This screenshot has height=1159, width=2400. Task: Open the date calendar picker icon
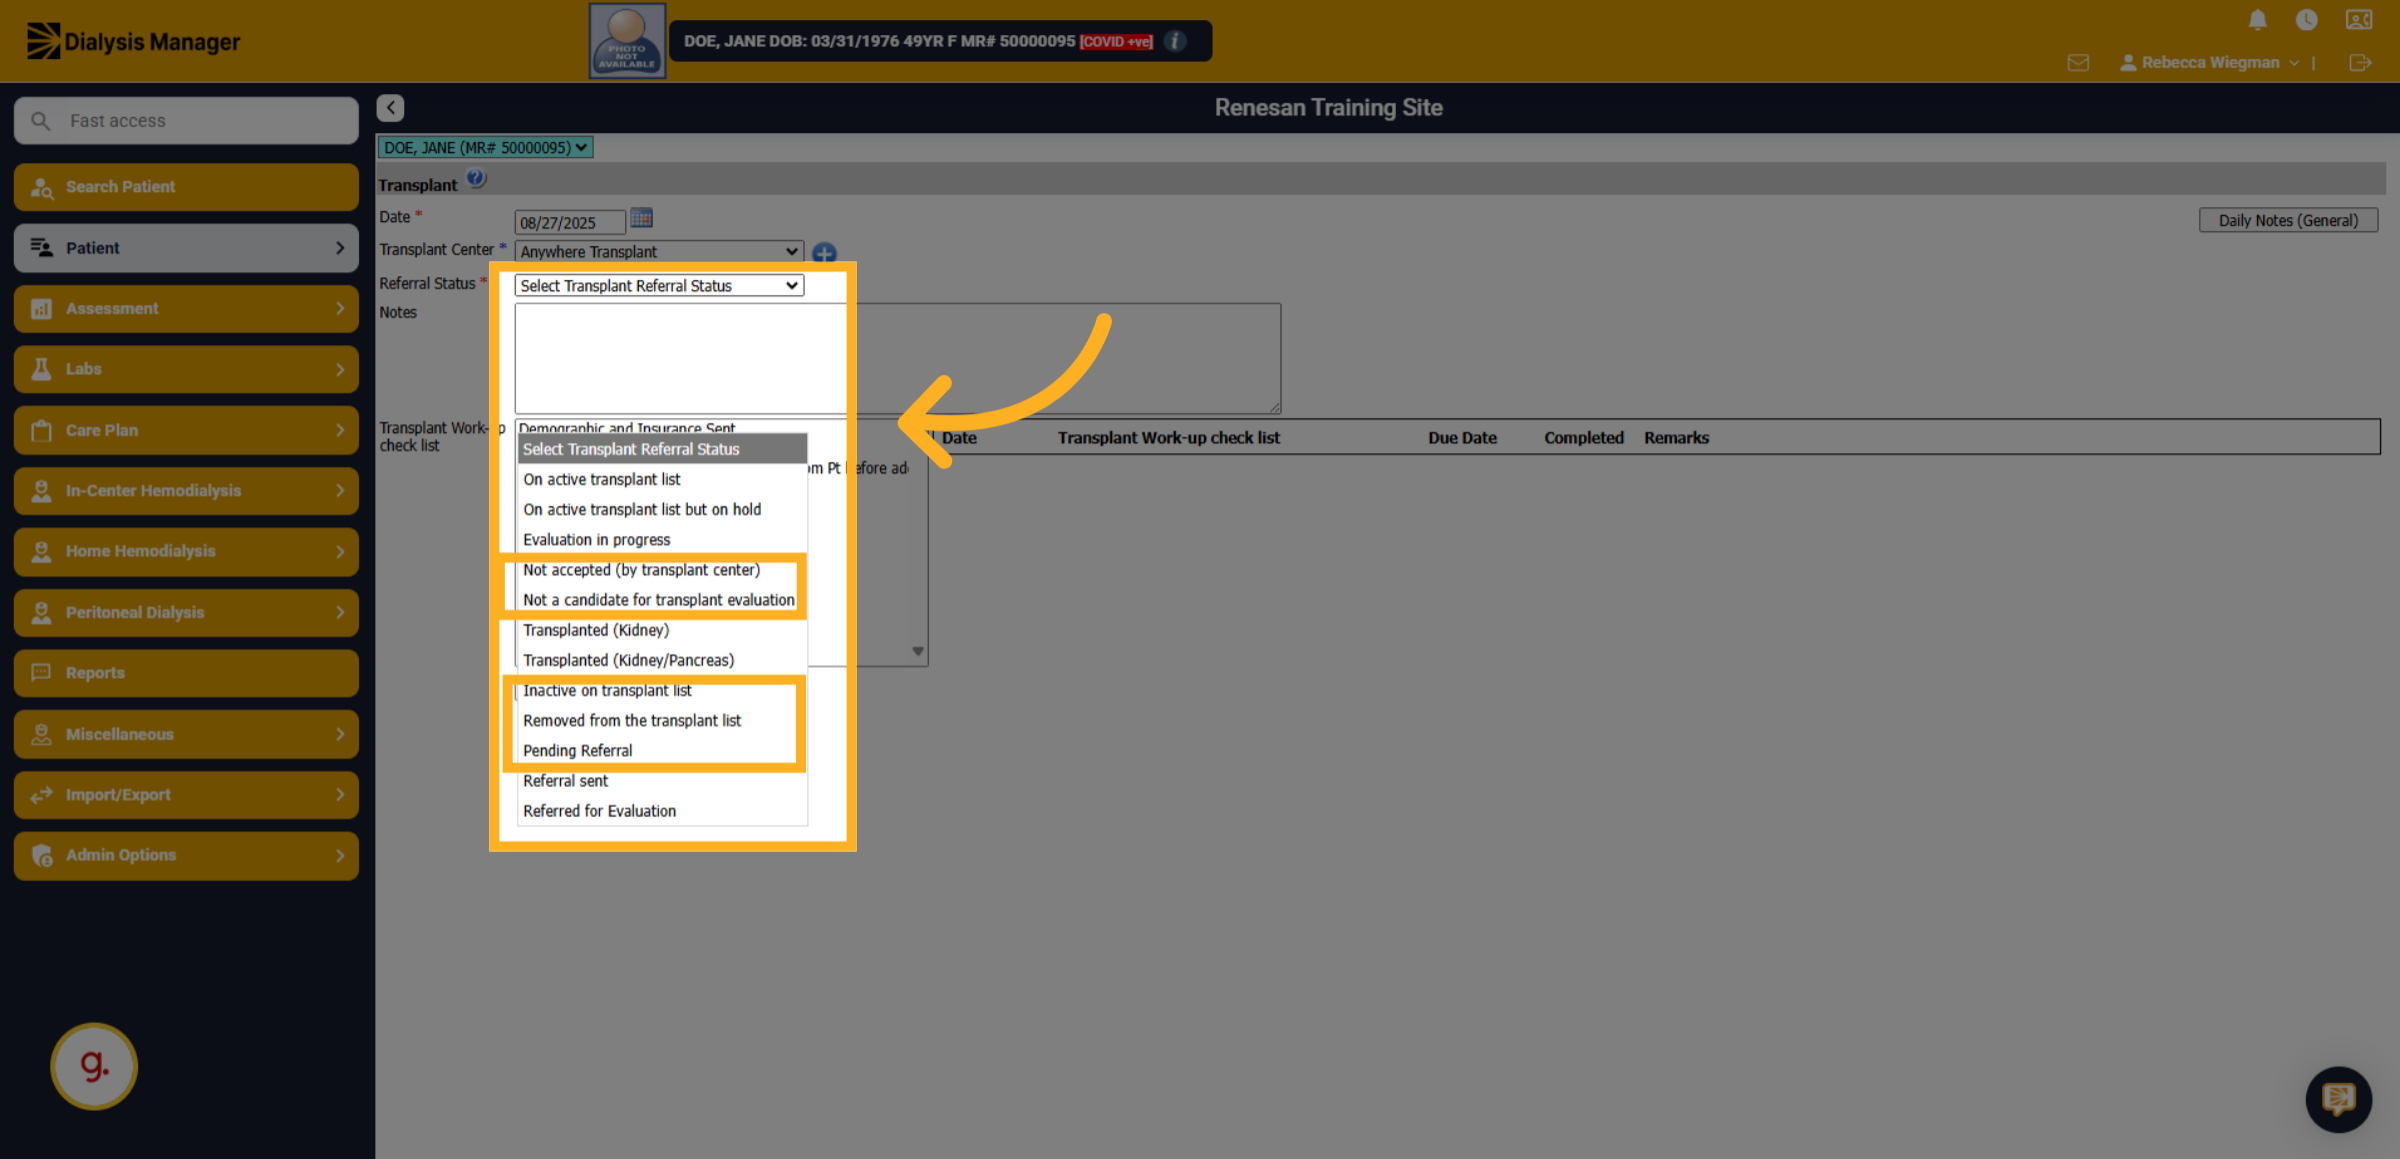point(641,218)
